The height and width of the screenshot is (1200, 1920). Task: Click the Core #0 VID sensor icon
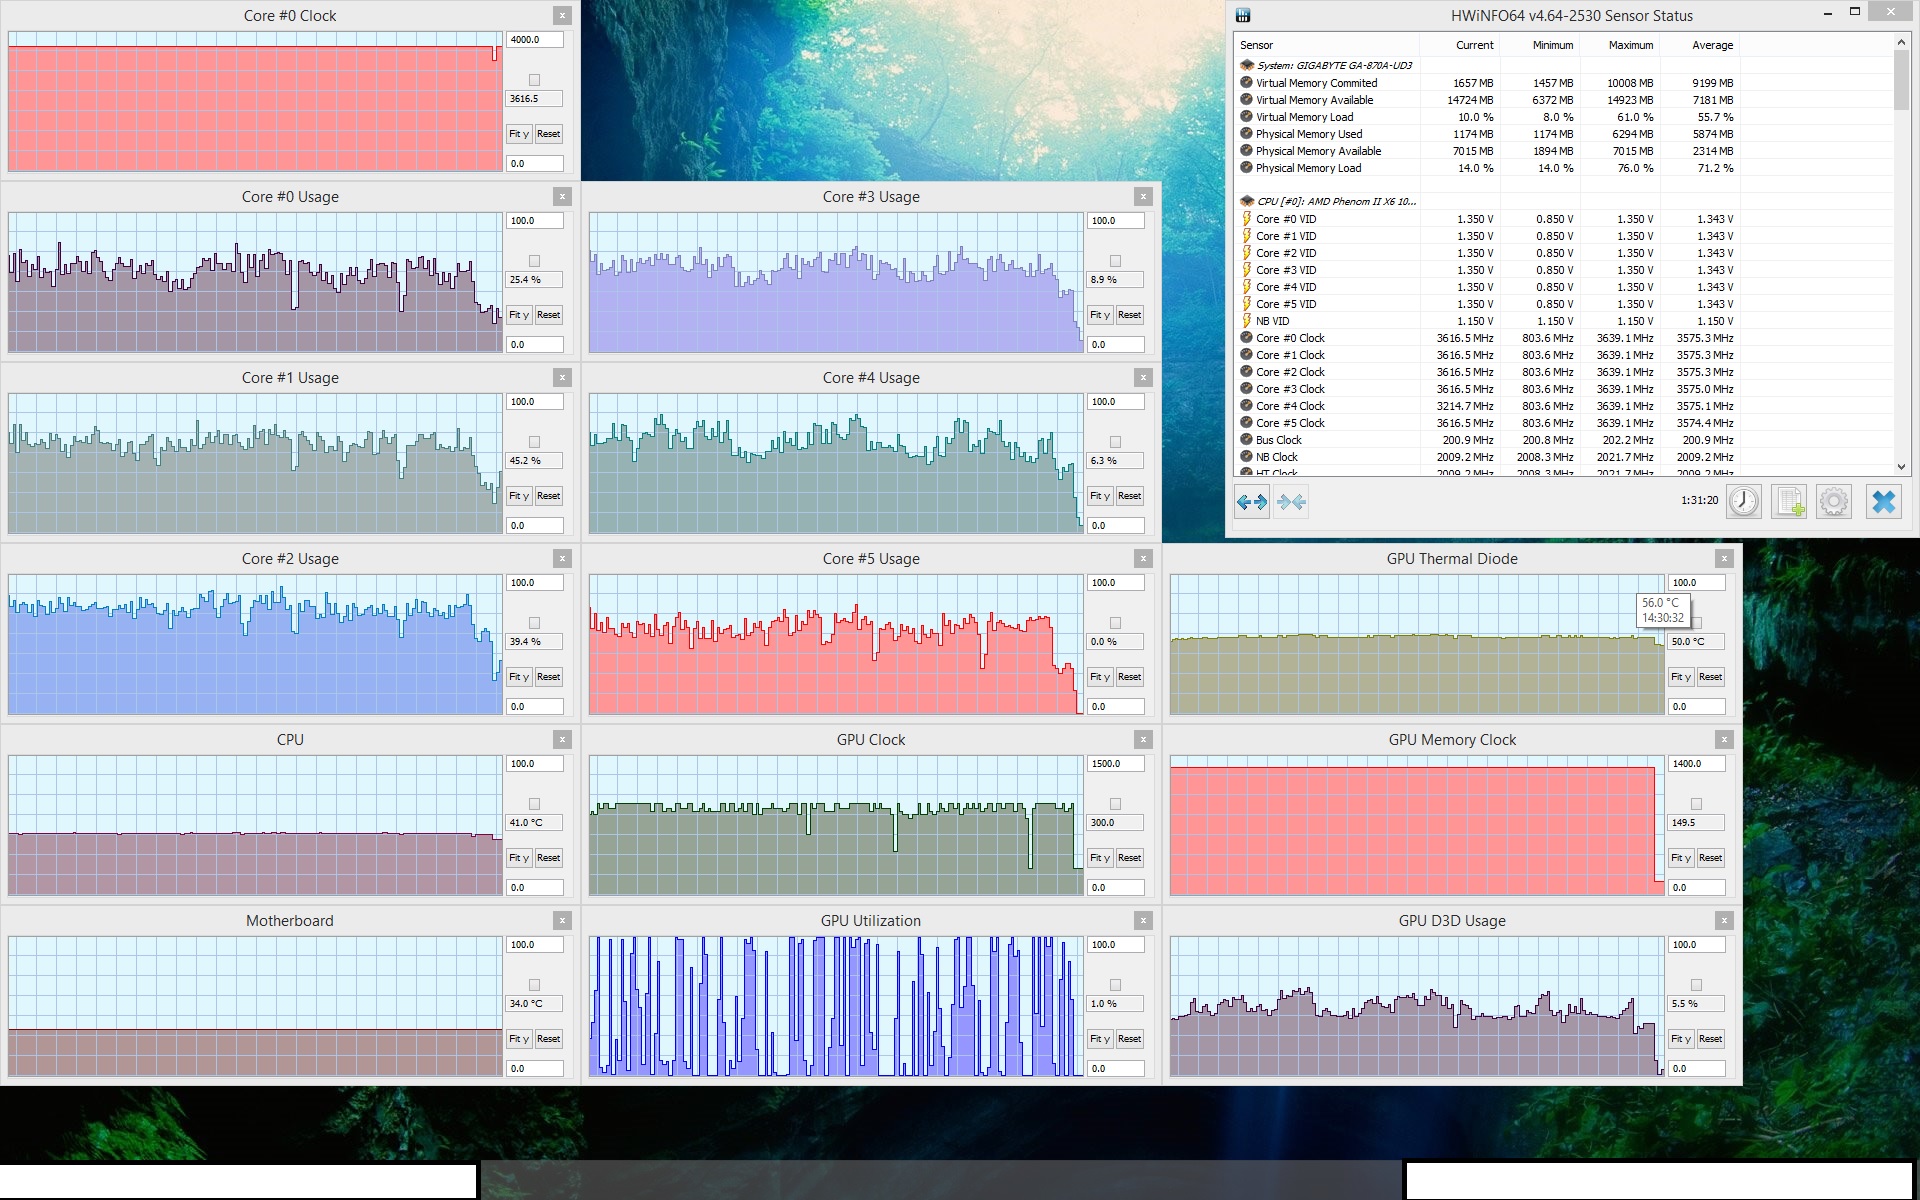coord(1247,219)
